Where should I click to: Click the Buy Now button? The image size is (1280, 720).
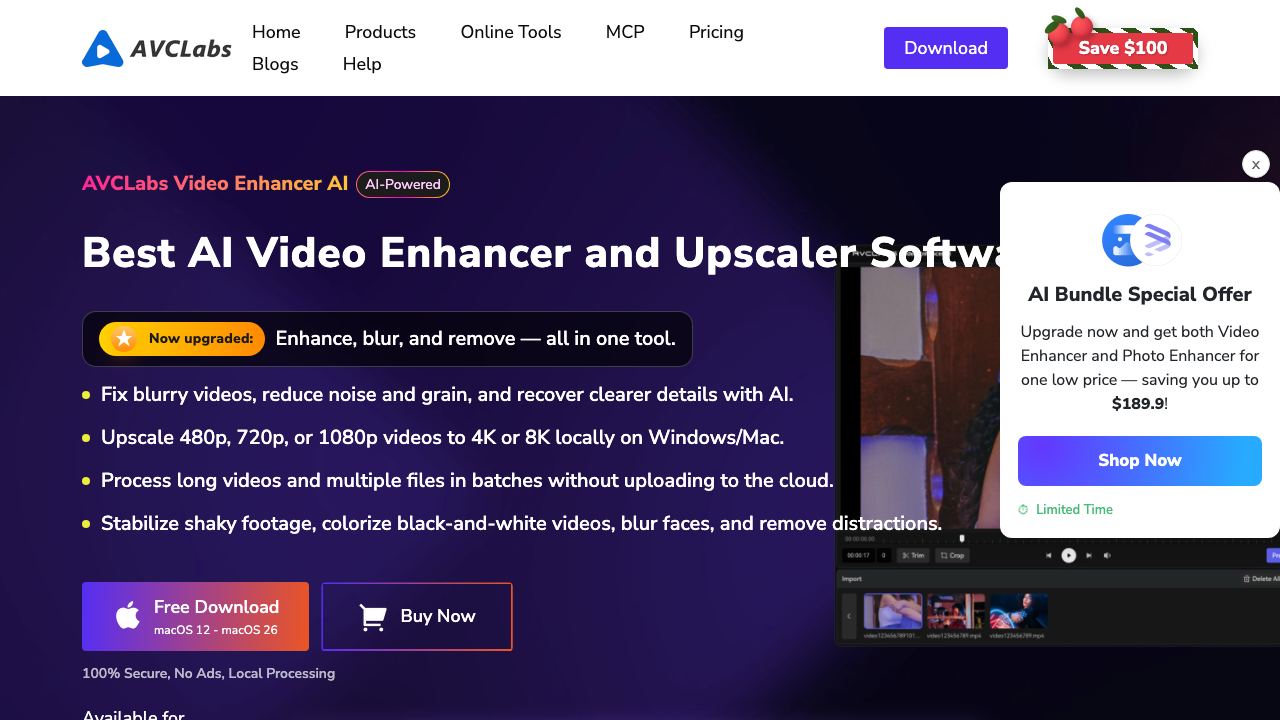point(417,616)
